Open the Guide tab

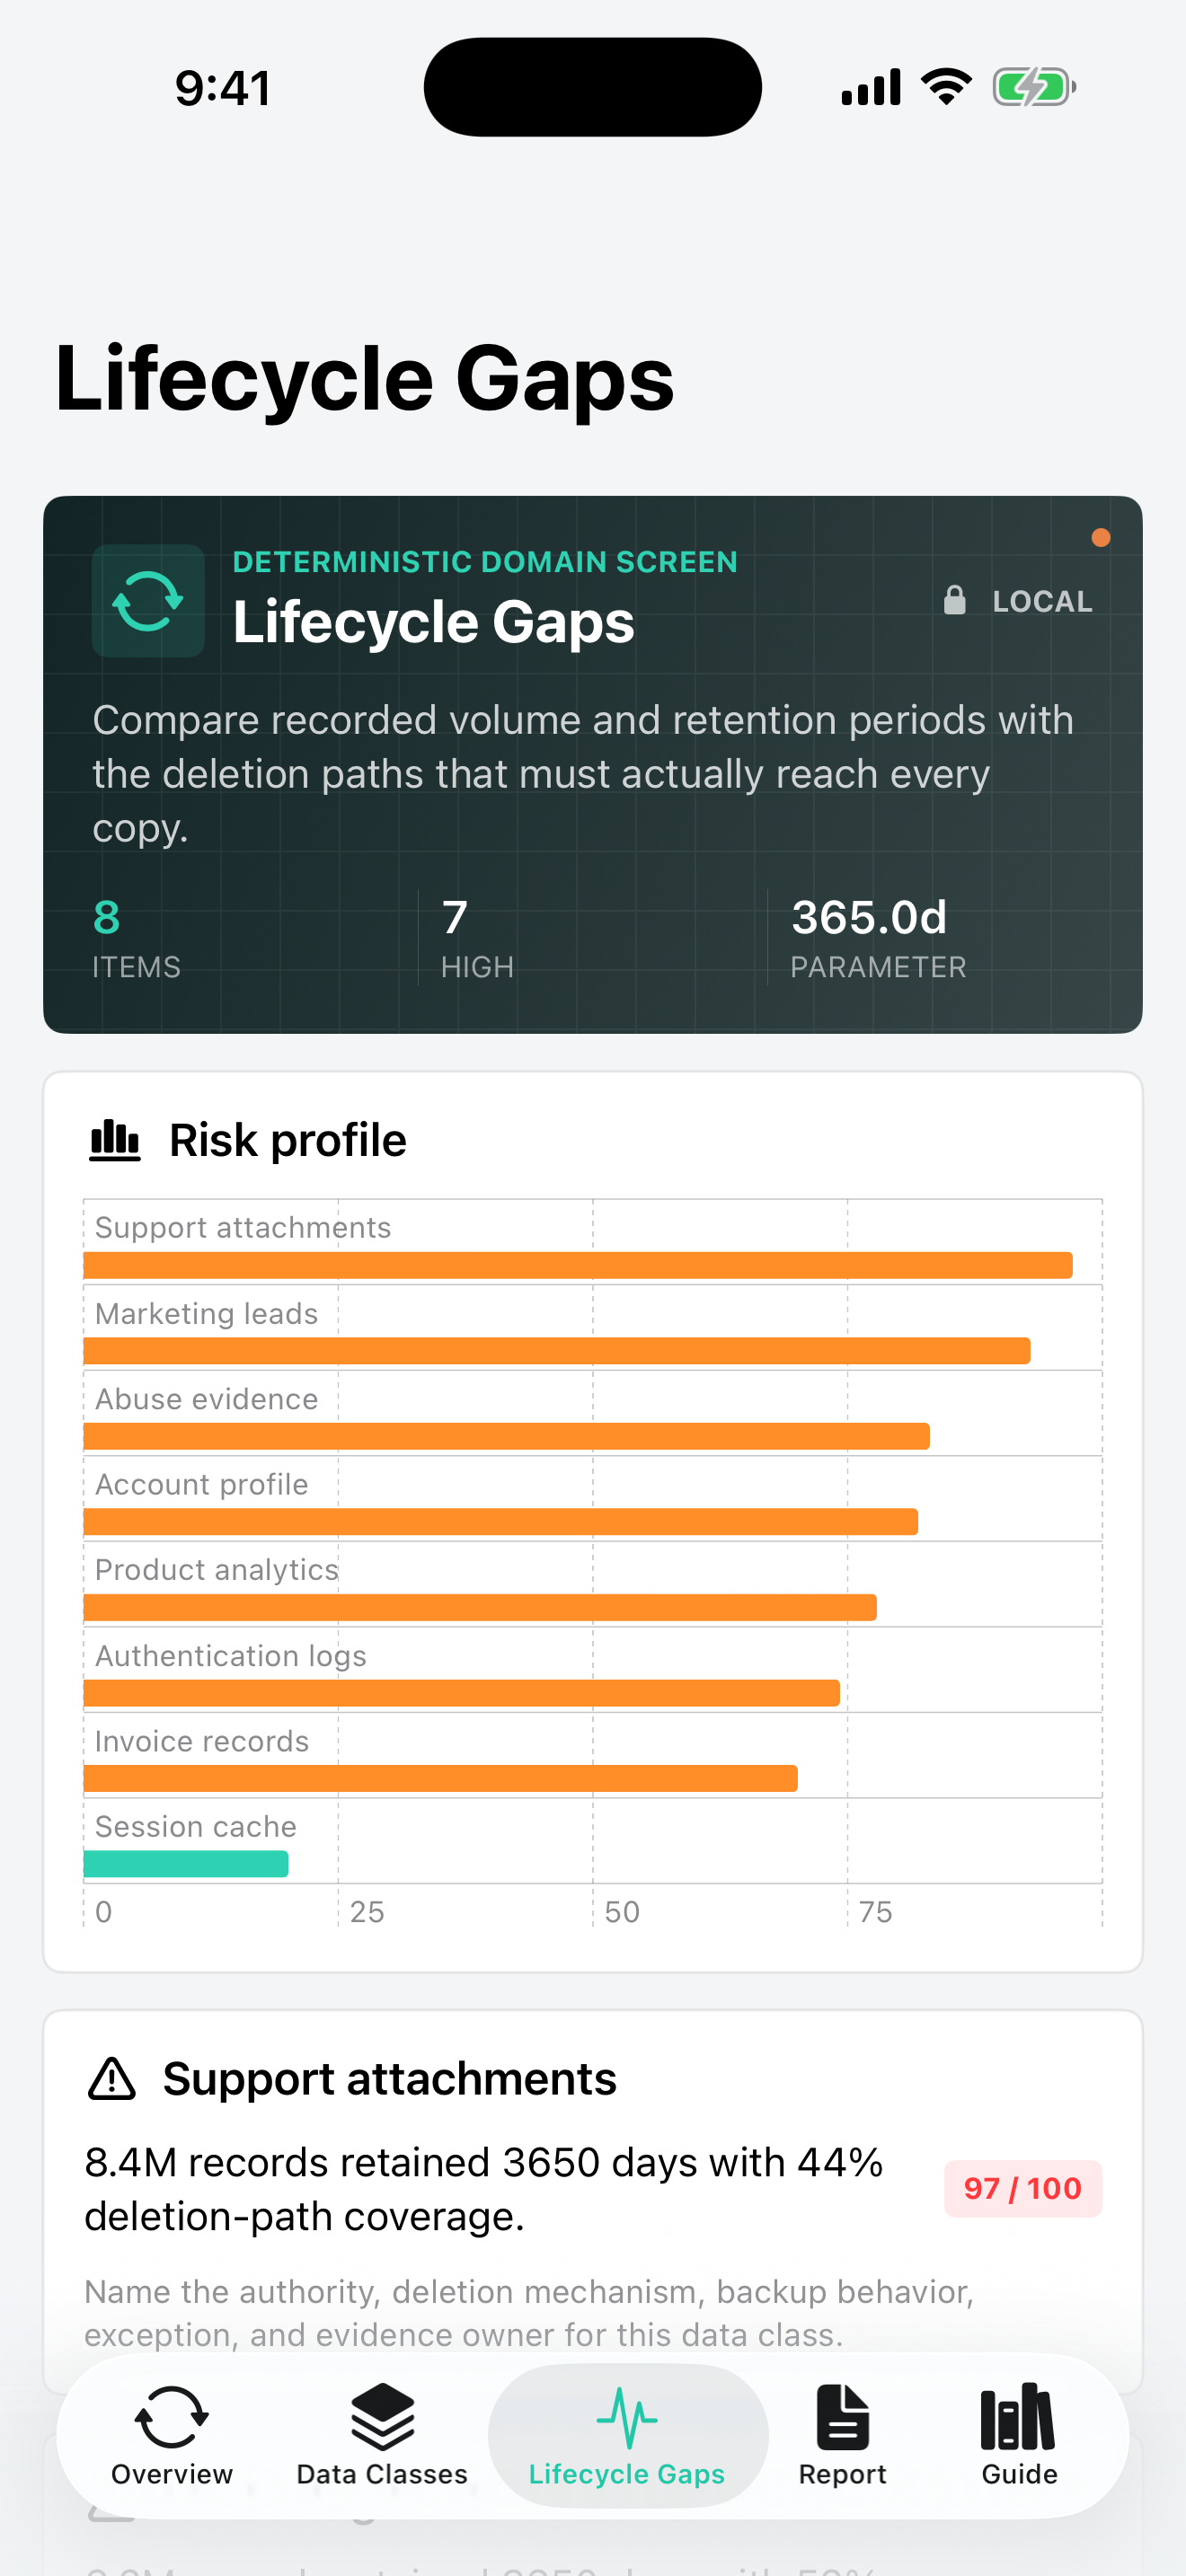1018,2435
